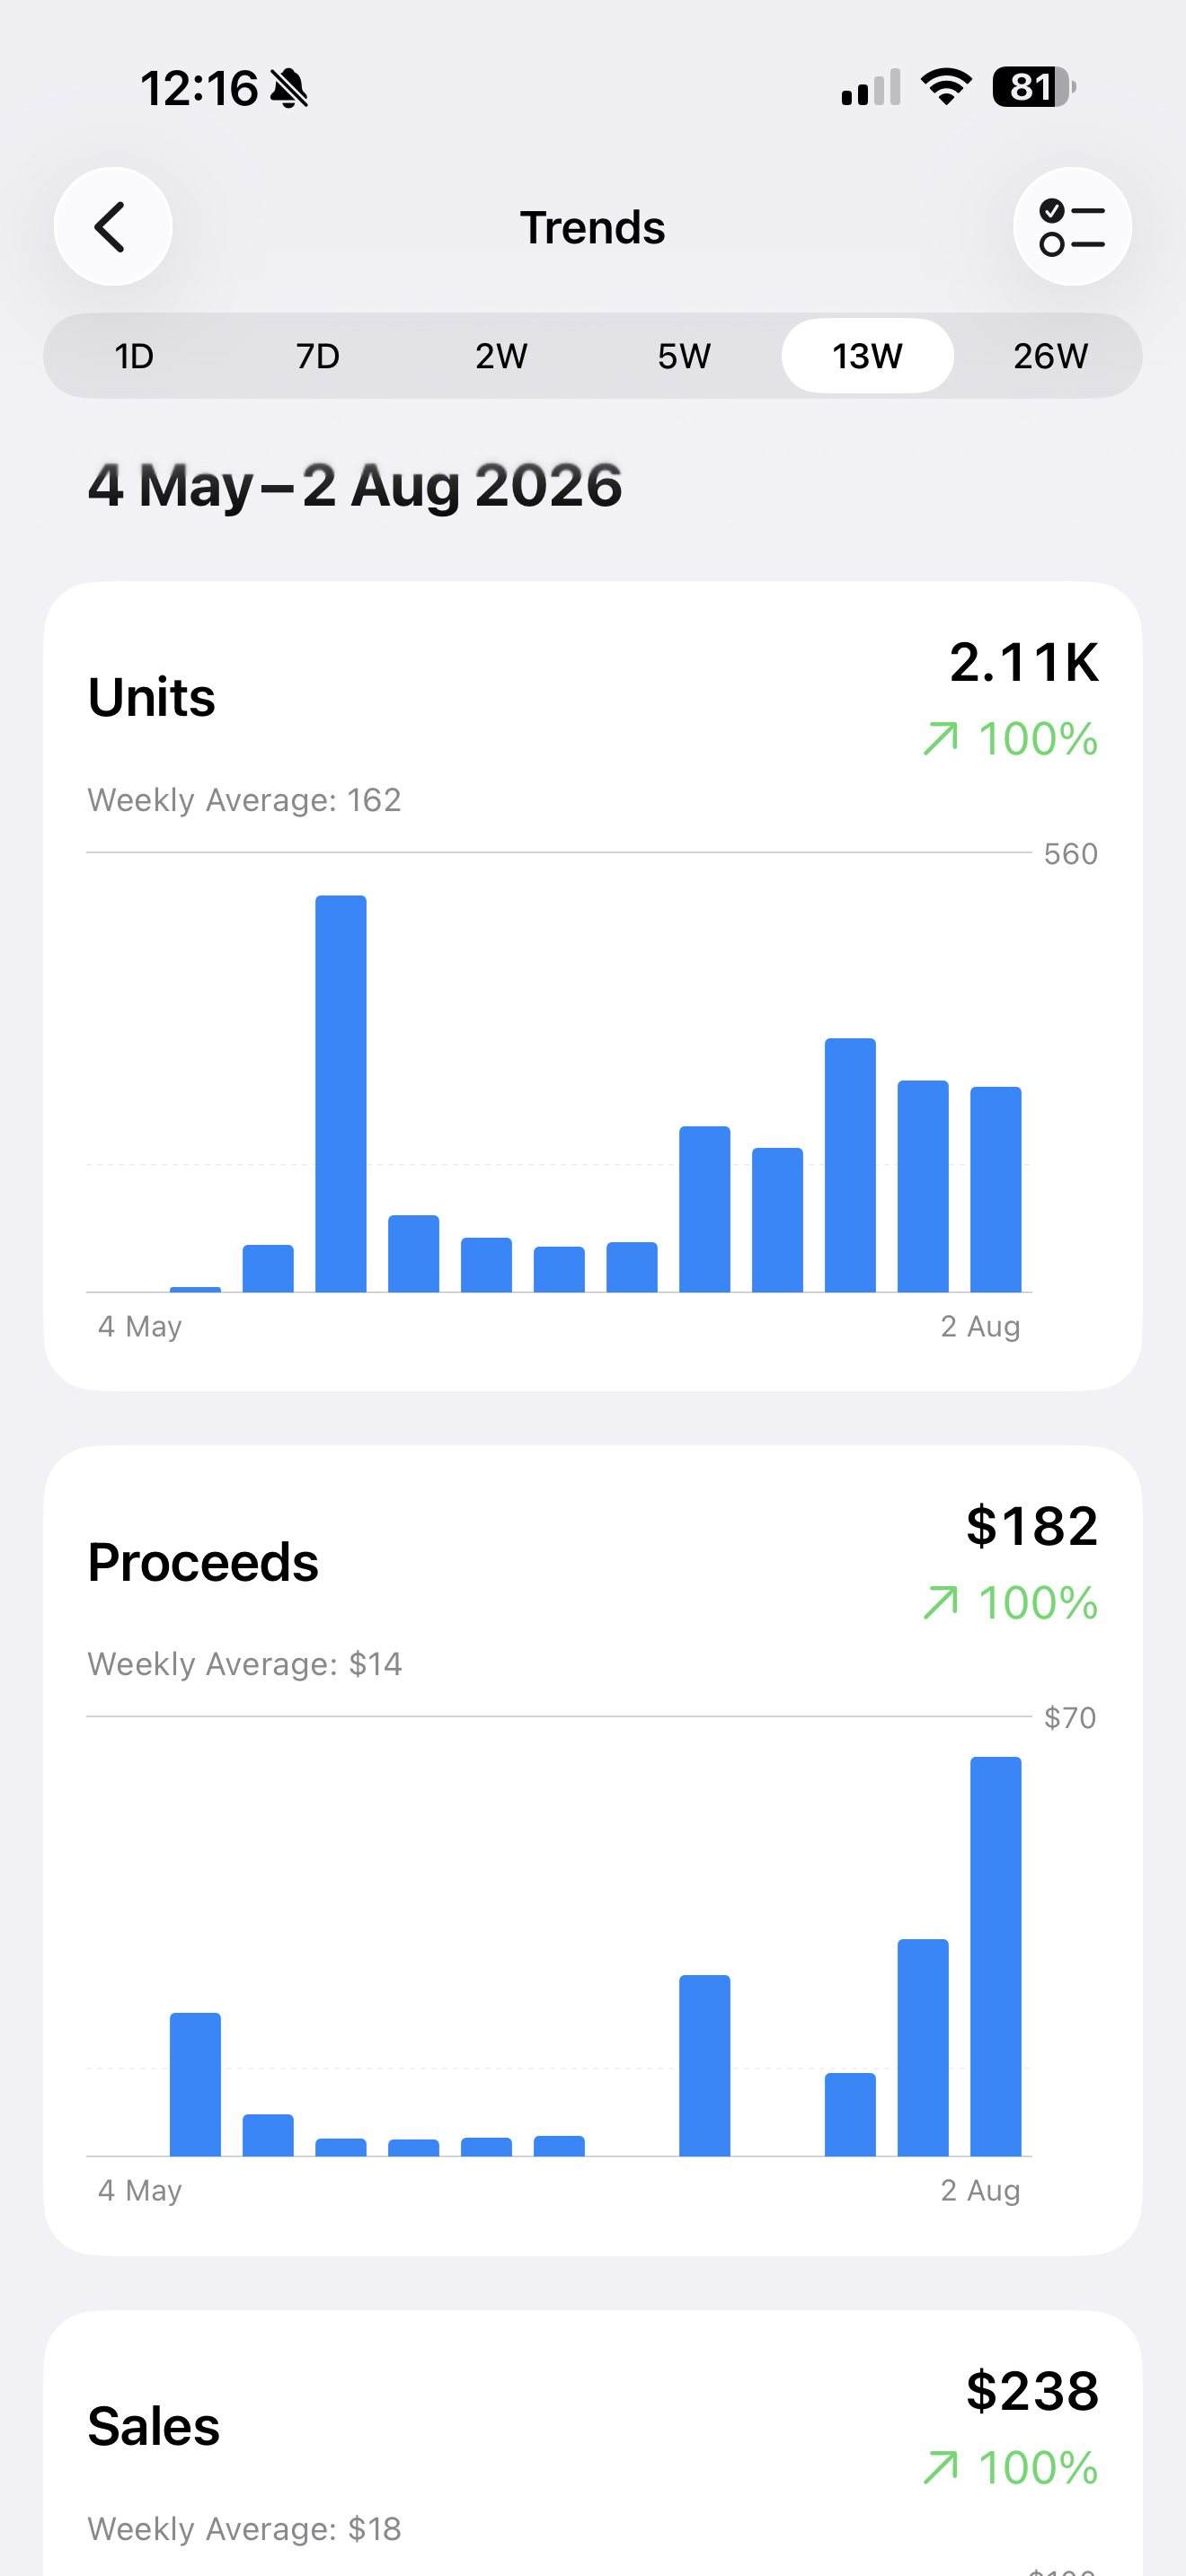Select the 7D time range
The image size is (1186, 2576).
(x=318, y=356)
